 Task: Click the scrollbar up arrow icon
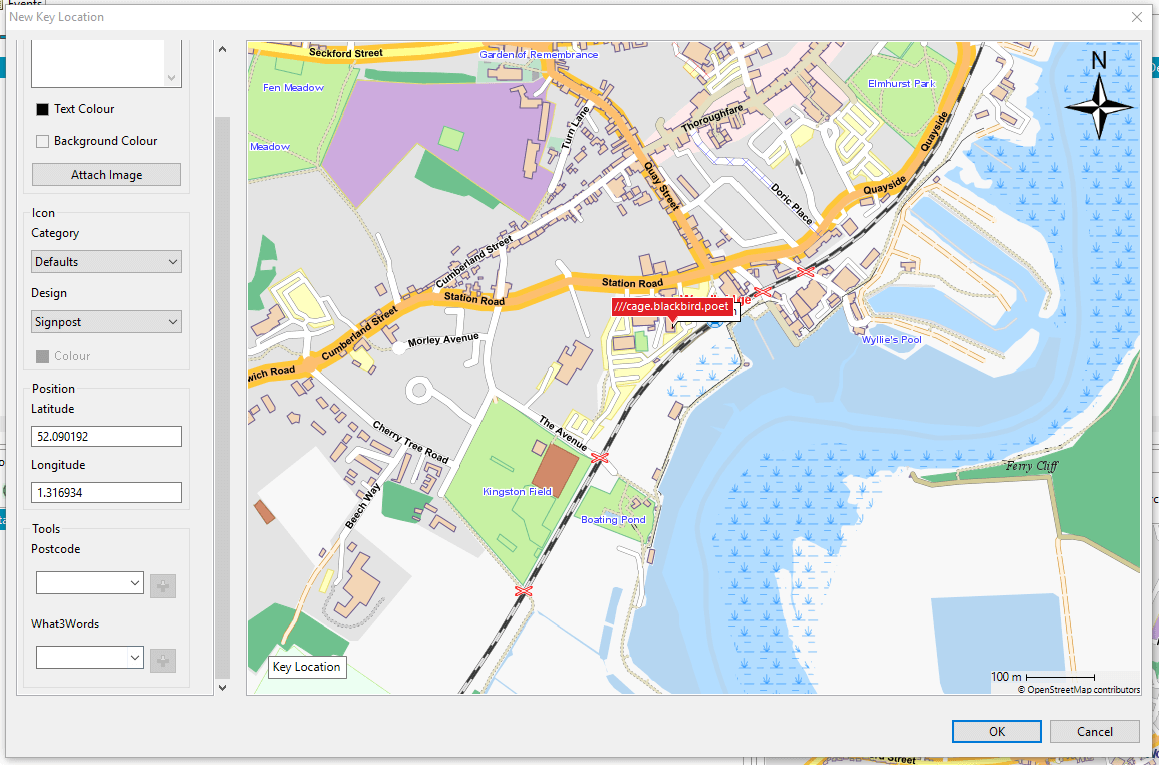click(222, 48)
